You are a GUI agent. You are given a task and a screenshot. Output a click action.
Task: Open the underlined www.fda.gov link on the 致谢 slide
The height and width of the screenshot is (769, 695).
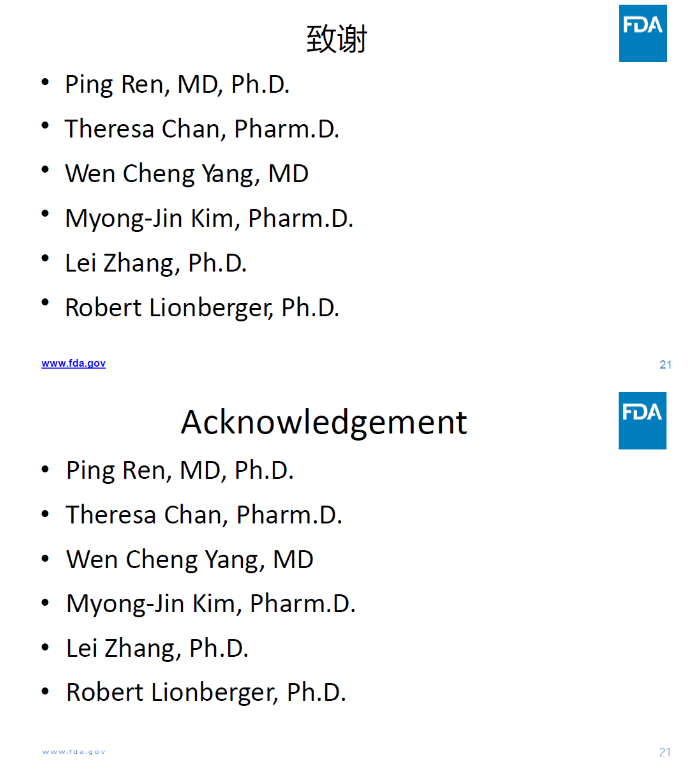[73, 363]
